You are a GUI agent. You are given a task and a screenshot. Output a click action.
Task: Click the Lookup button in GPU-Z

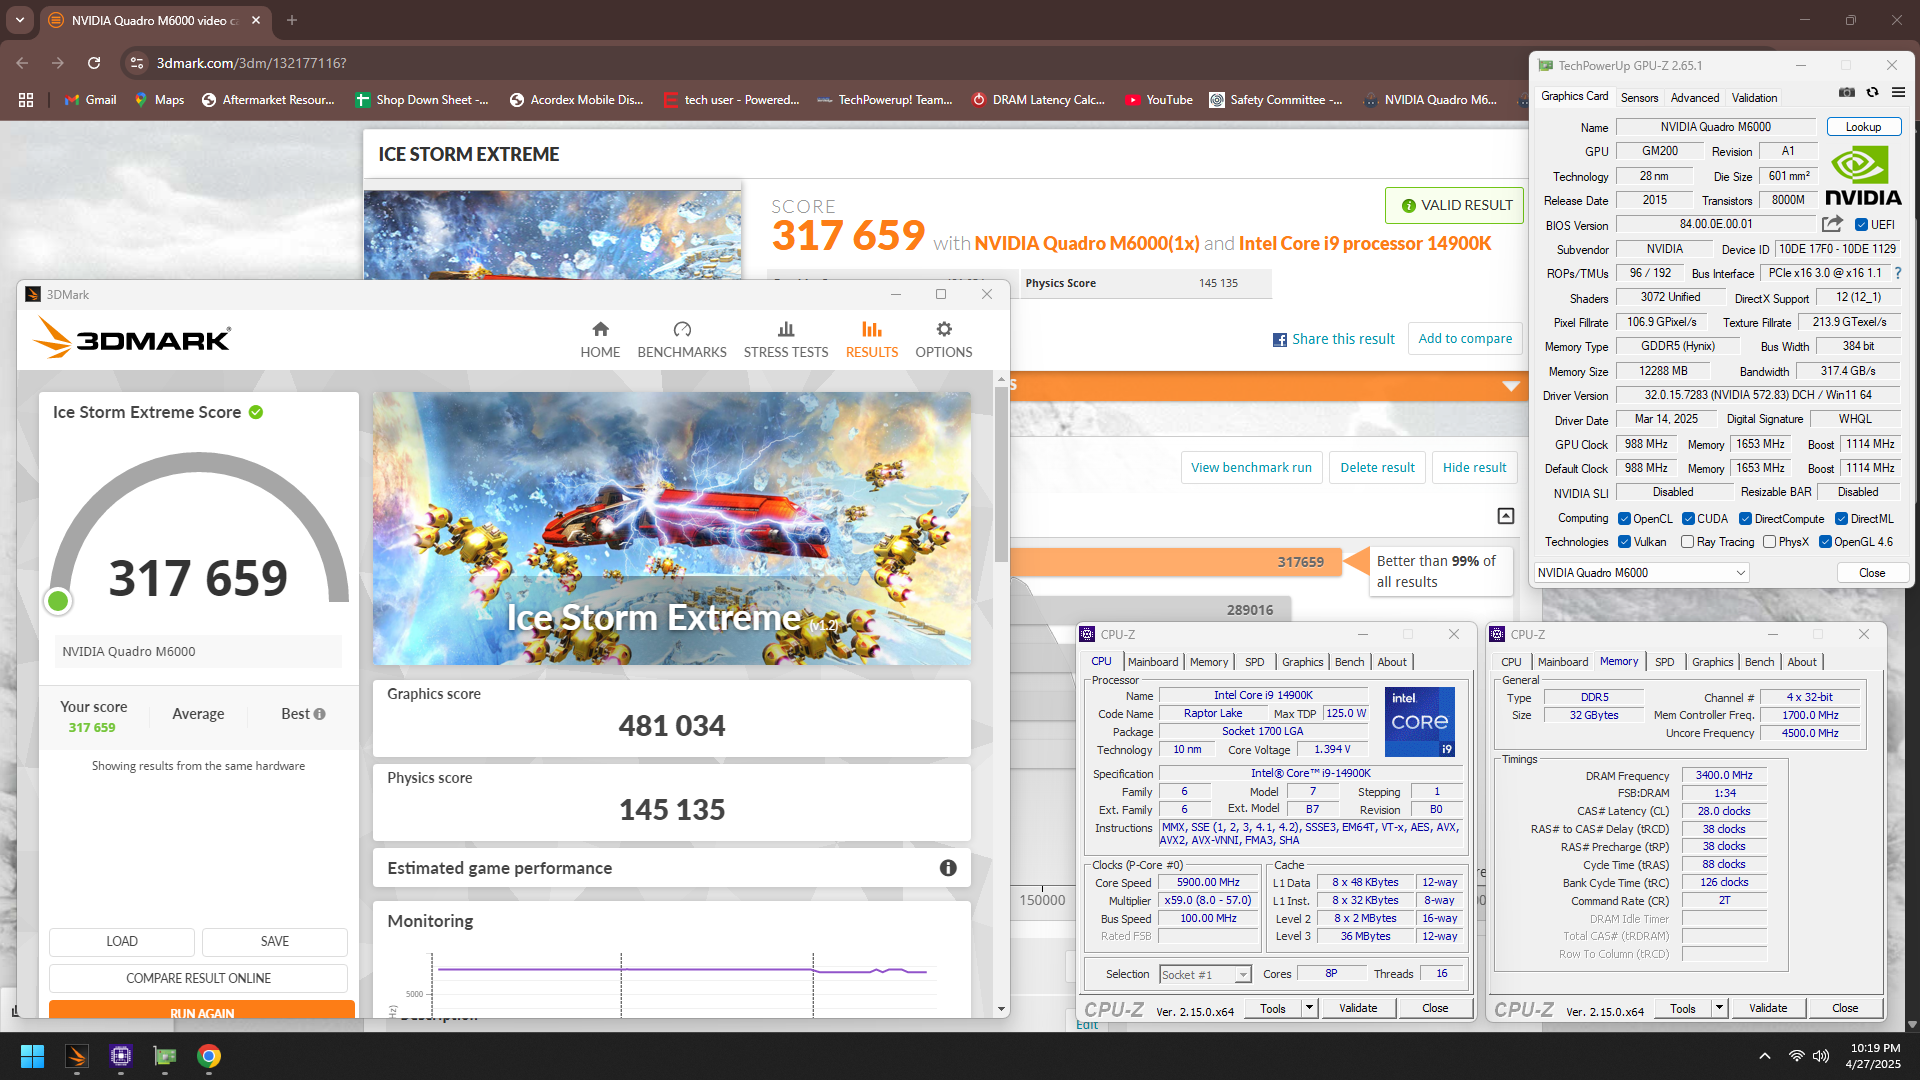[x=1863, y=127]
